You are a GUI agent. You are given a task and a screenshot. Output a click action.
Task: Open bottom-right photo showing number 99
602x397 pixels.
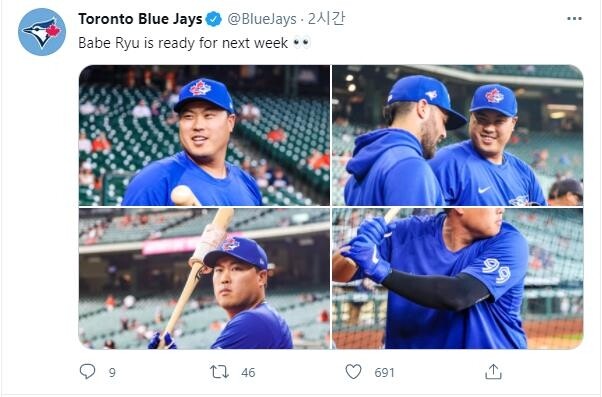pyautogui.click(x=458, y=278)
